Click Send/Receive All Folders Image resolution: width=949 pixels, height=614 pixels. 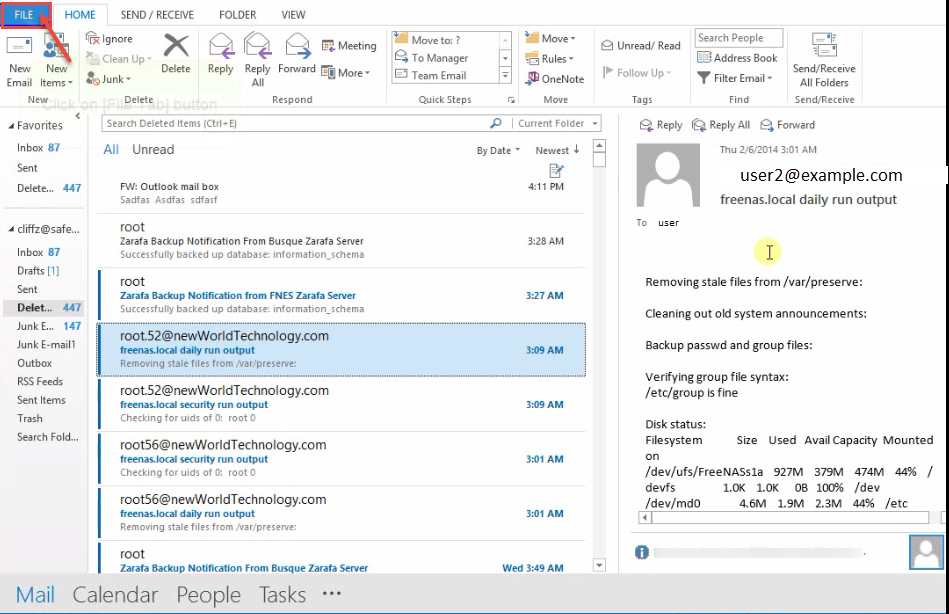coord(824,61)
